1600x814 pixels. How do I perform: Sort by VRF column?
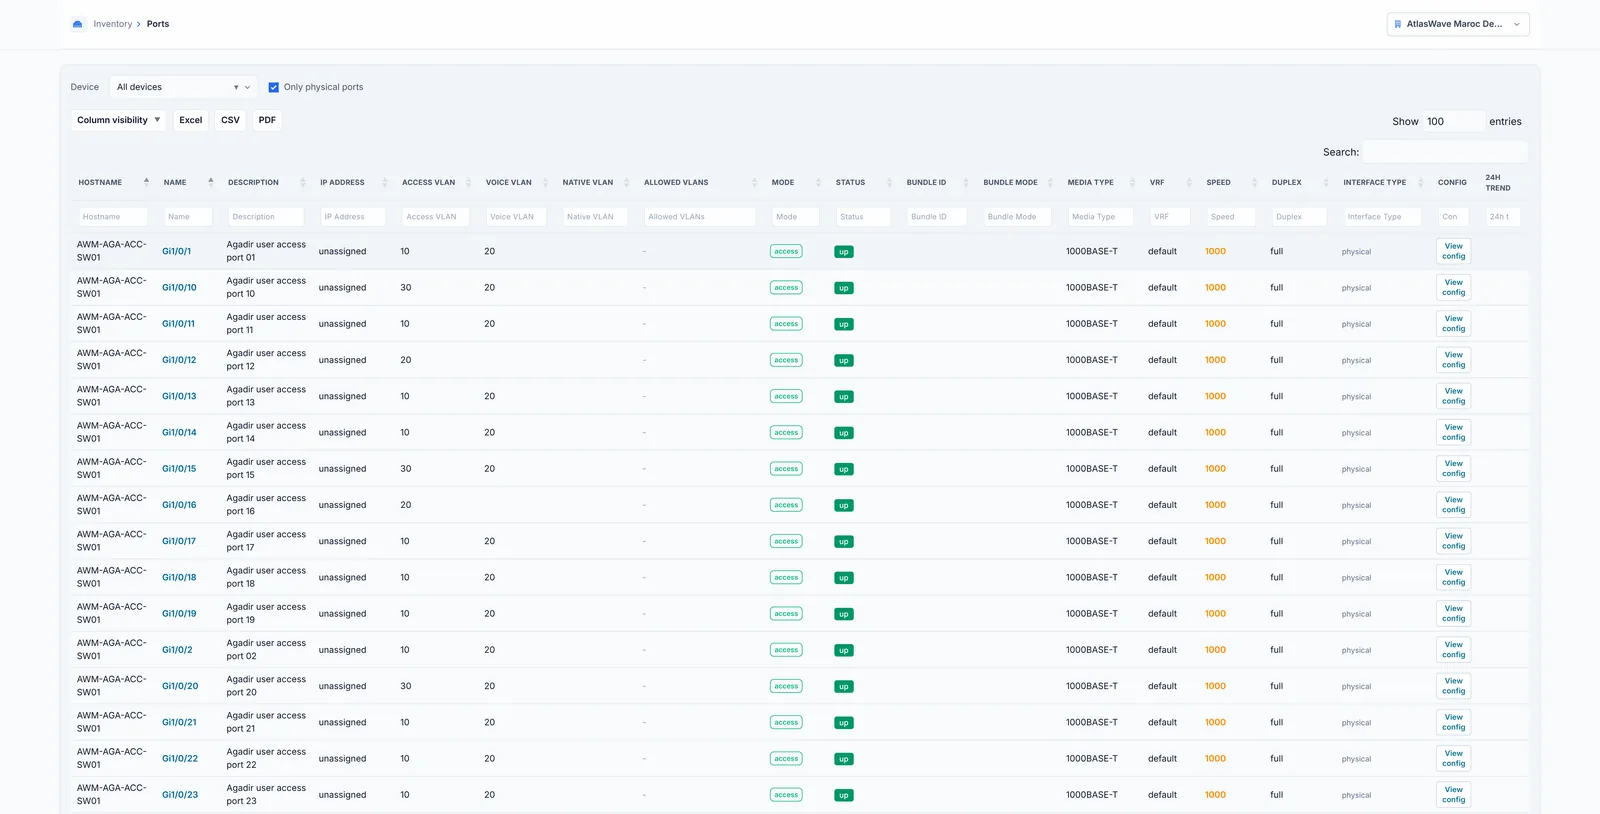coord(1170,183)
